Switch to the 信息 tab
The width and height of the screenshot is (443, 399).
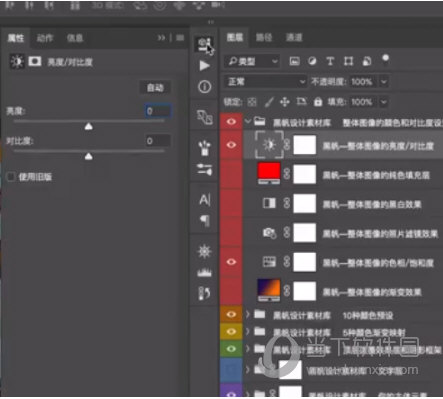click(x=75, y=38)
